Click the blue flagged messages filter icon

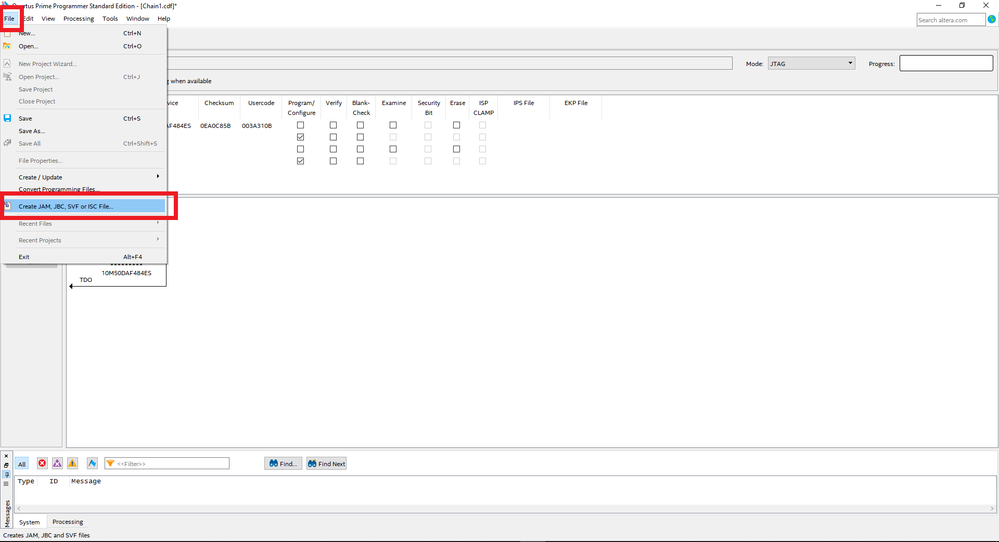[x=92, y=464]
